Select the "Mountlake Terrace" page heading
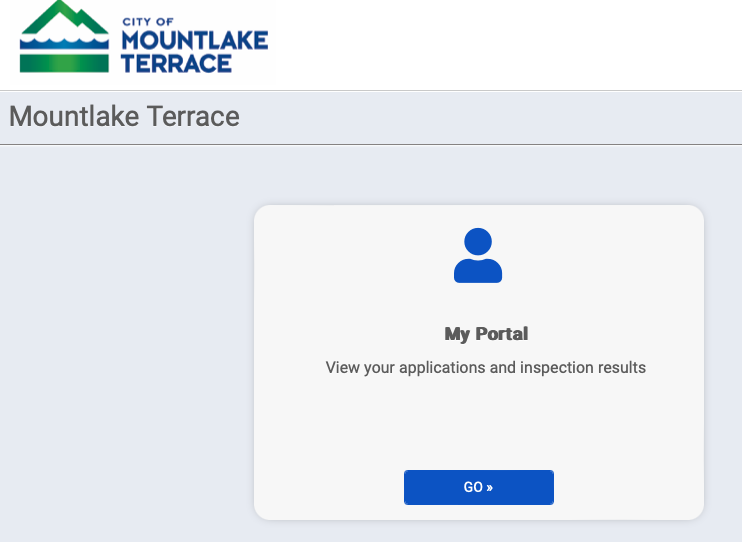Screen dimensions: 742x542 [124, 117]
